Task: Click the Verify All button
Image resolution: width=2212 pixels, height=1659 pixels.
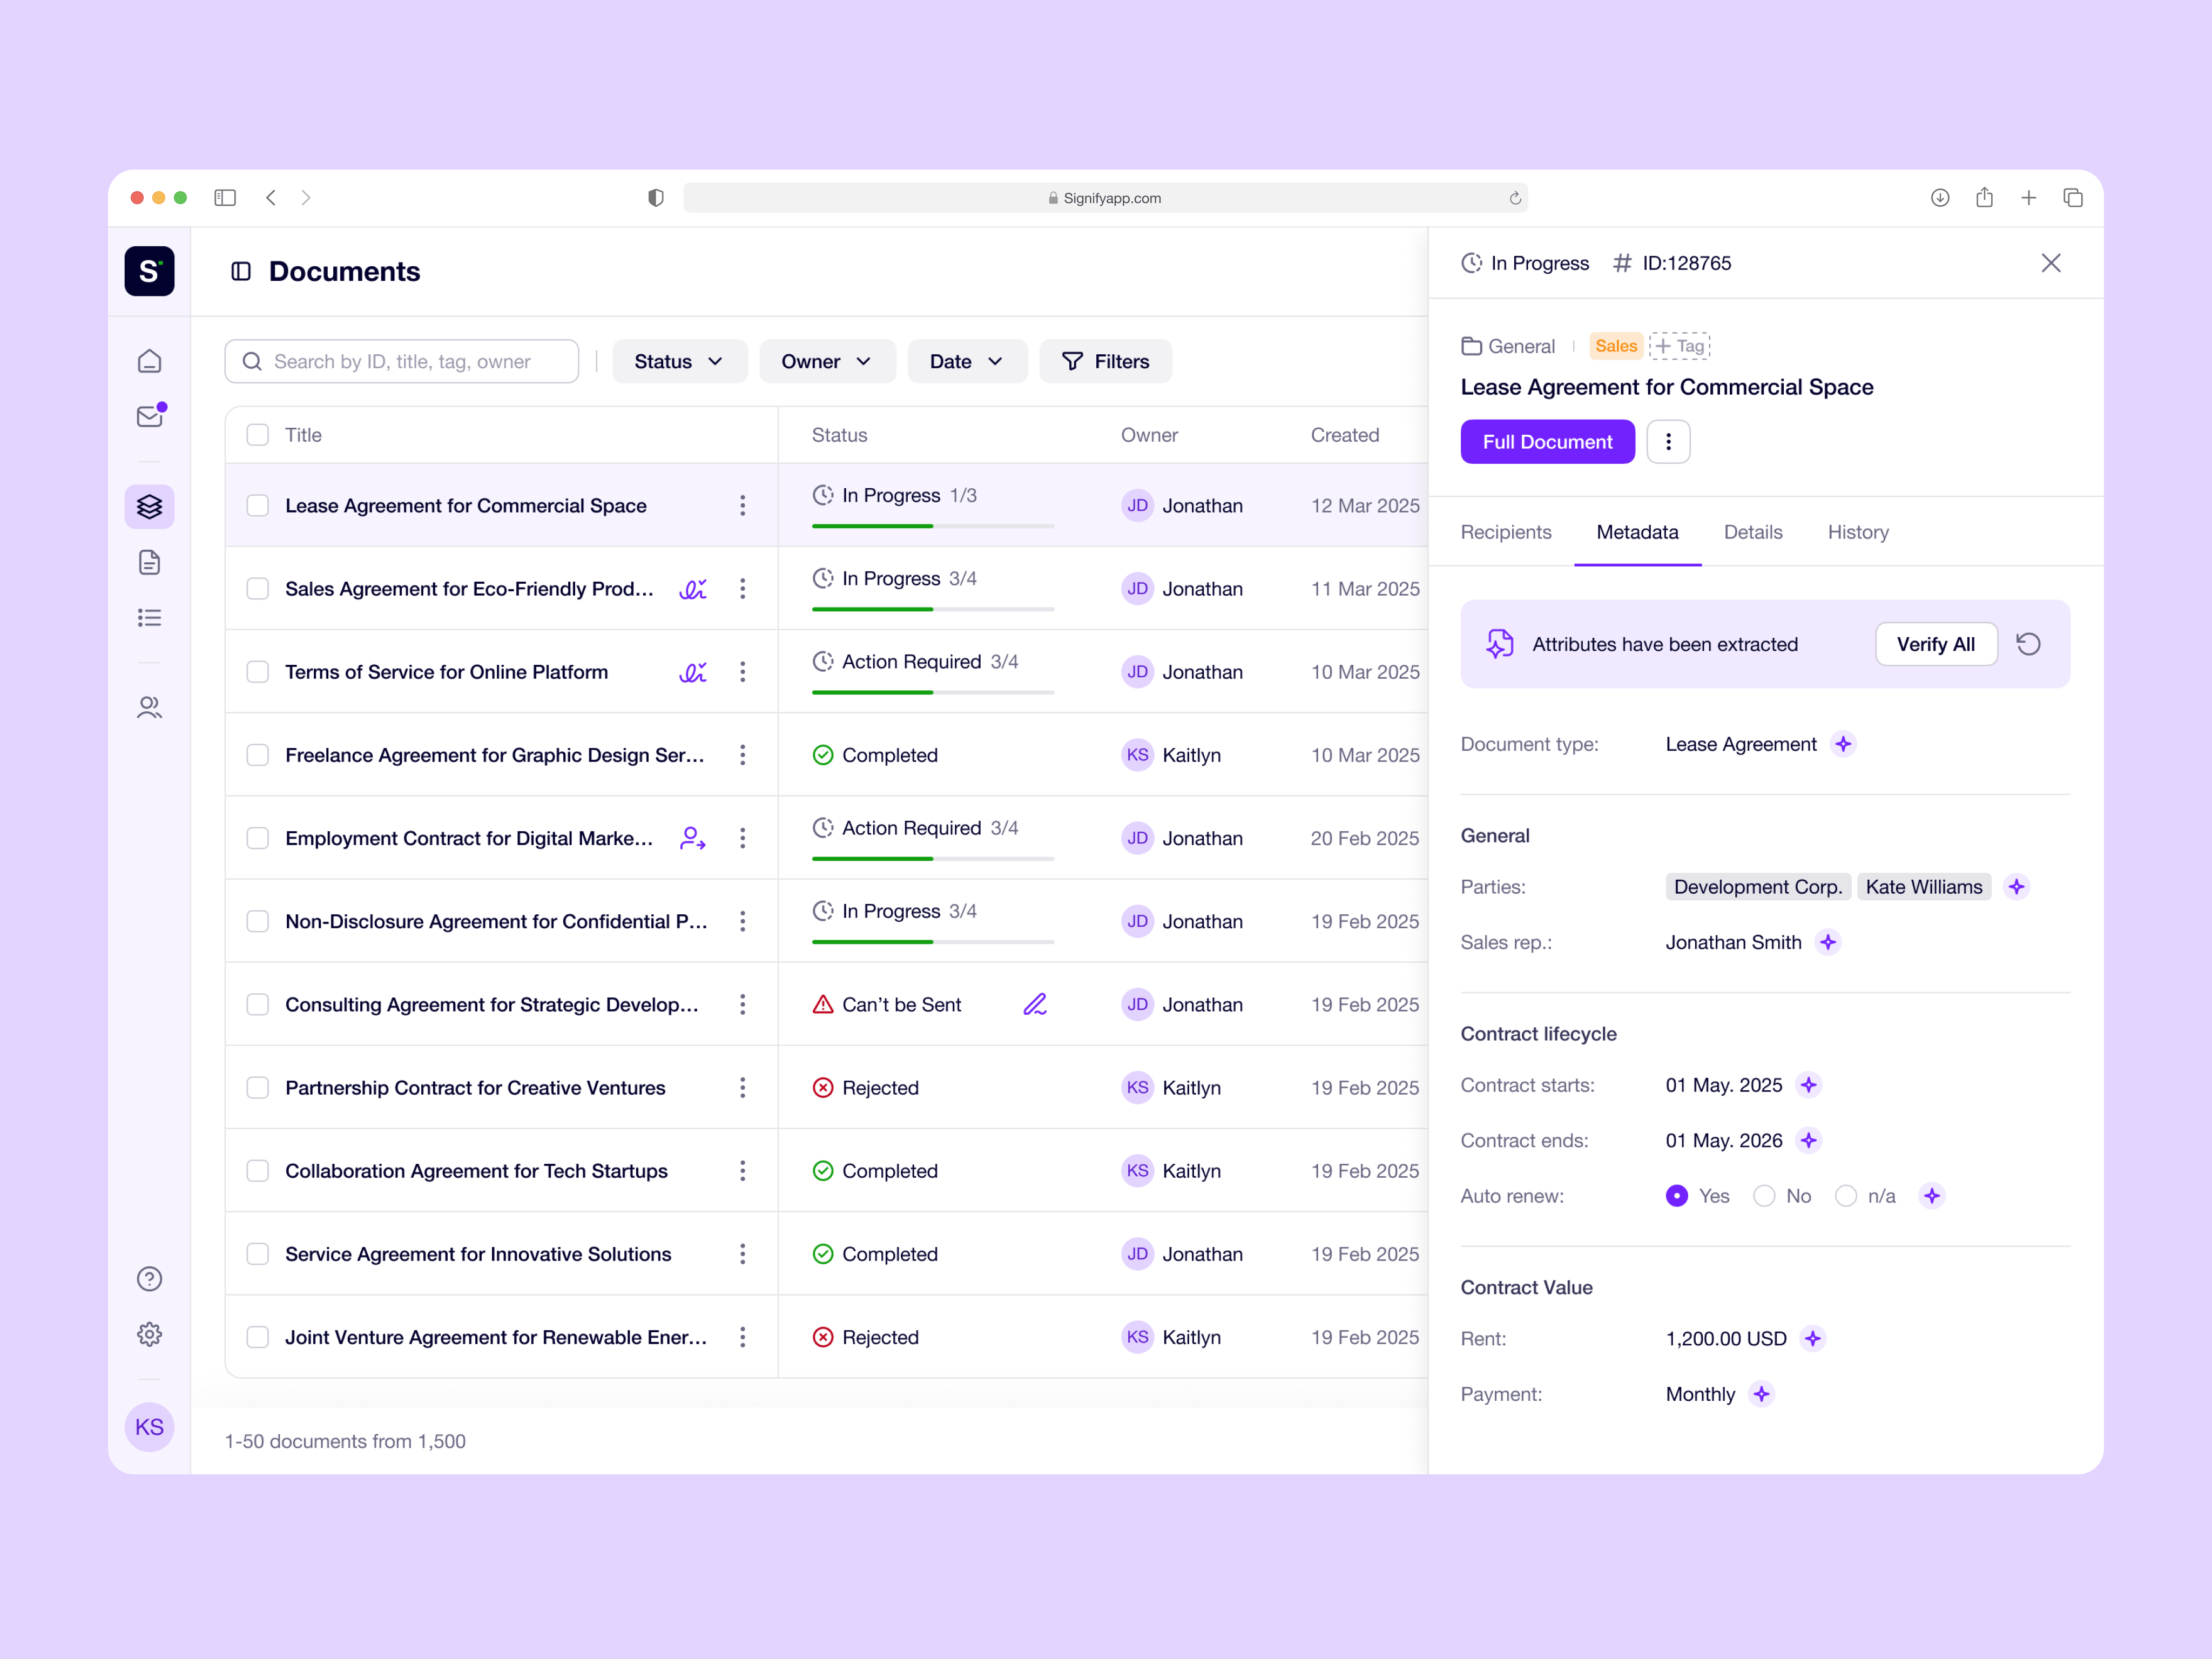Action: (x=1936, y=644)
